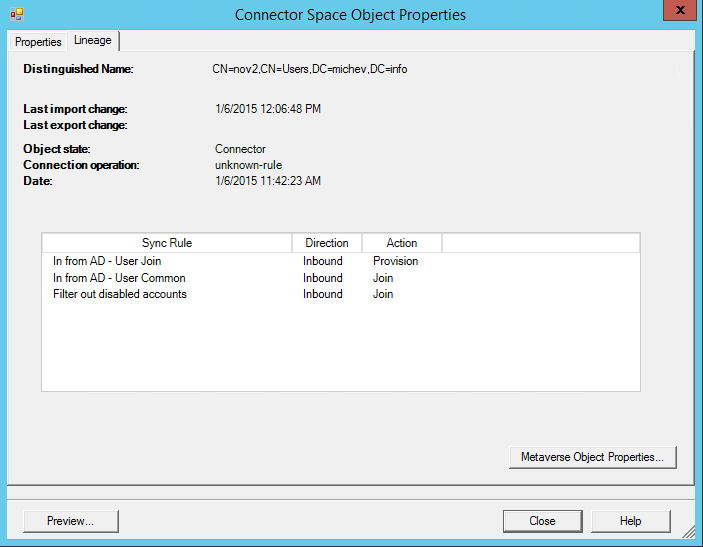Select the Lineage tab

93,41
